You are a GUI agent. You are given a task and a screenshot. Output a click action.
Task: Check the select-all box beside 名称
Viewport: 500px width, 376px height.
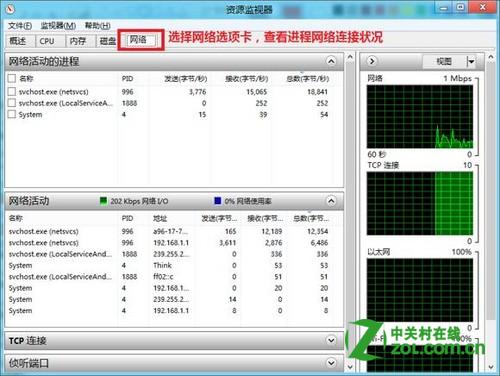(12, 78)
